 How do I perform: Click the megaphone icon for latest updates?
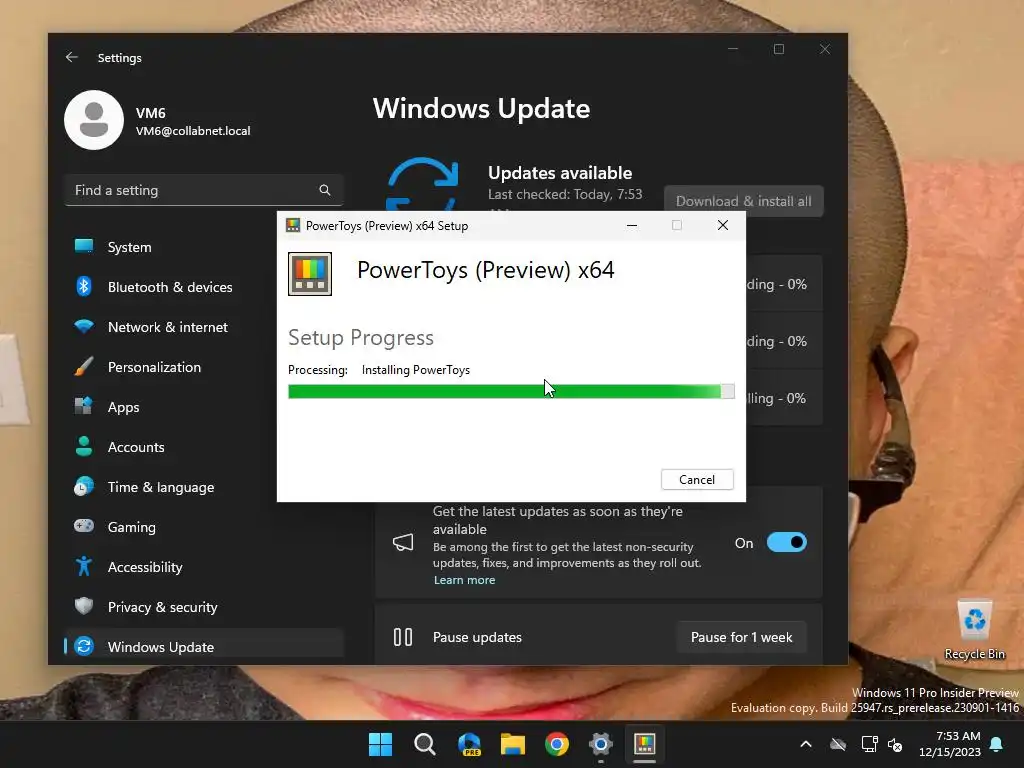(x=403, y=543)
